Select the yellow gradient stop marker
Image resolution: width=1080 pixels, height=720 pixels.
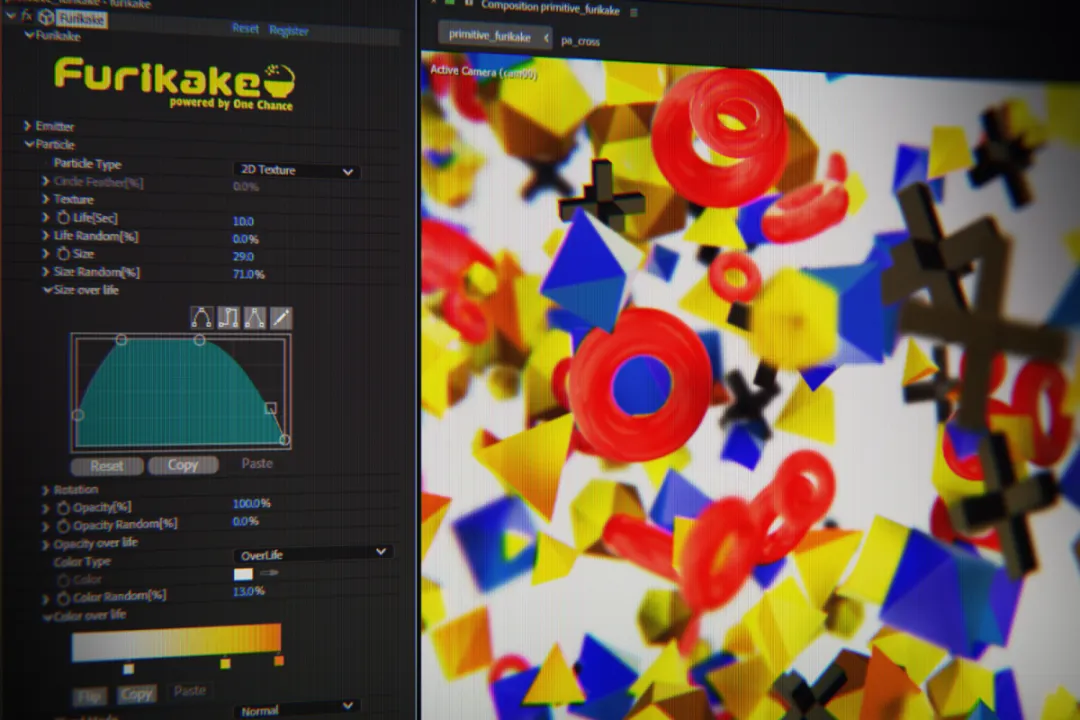coord(225,664)
